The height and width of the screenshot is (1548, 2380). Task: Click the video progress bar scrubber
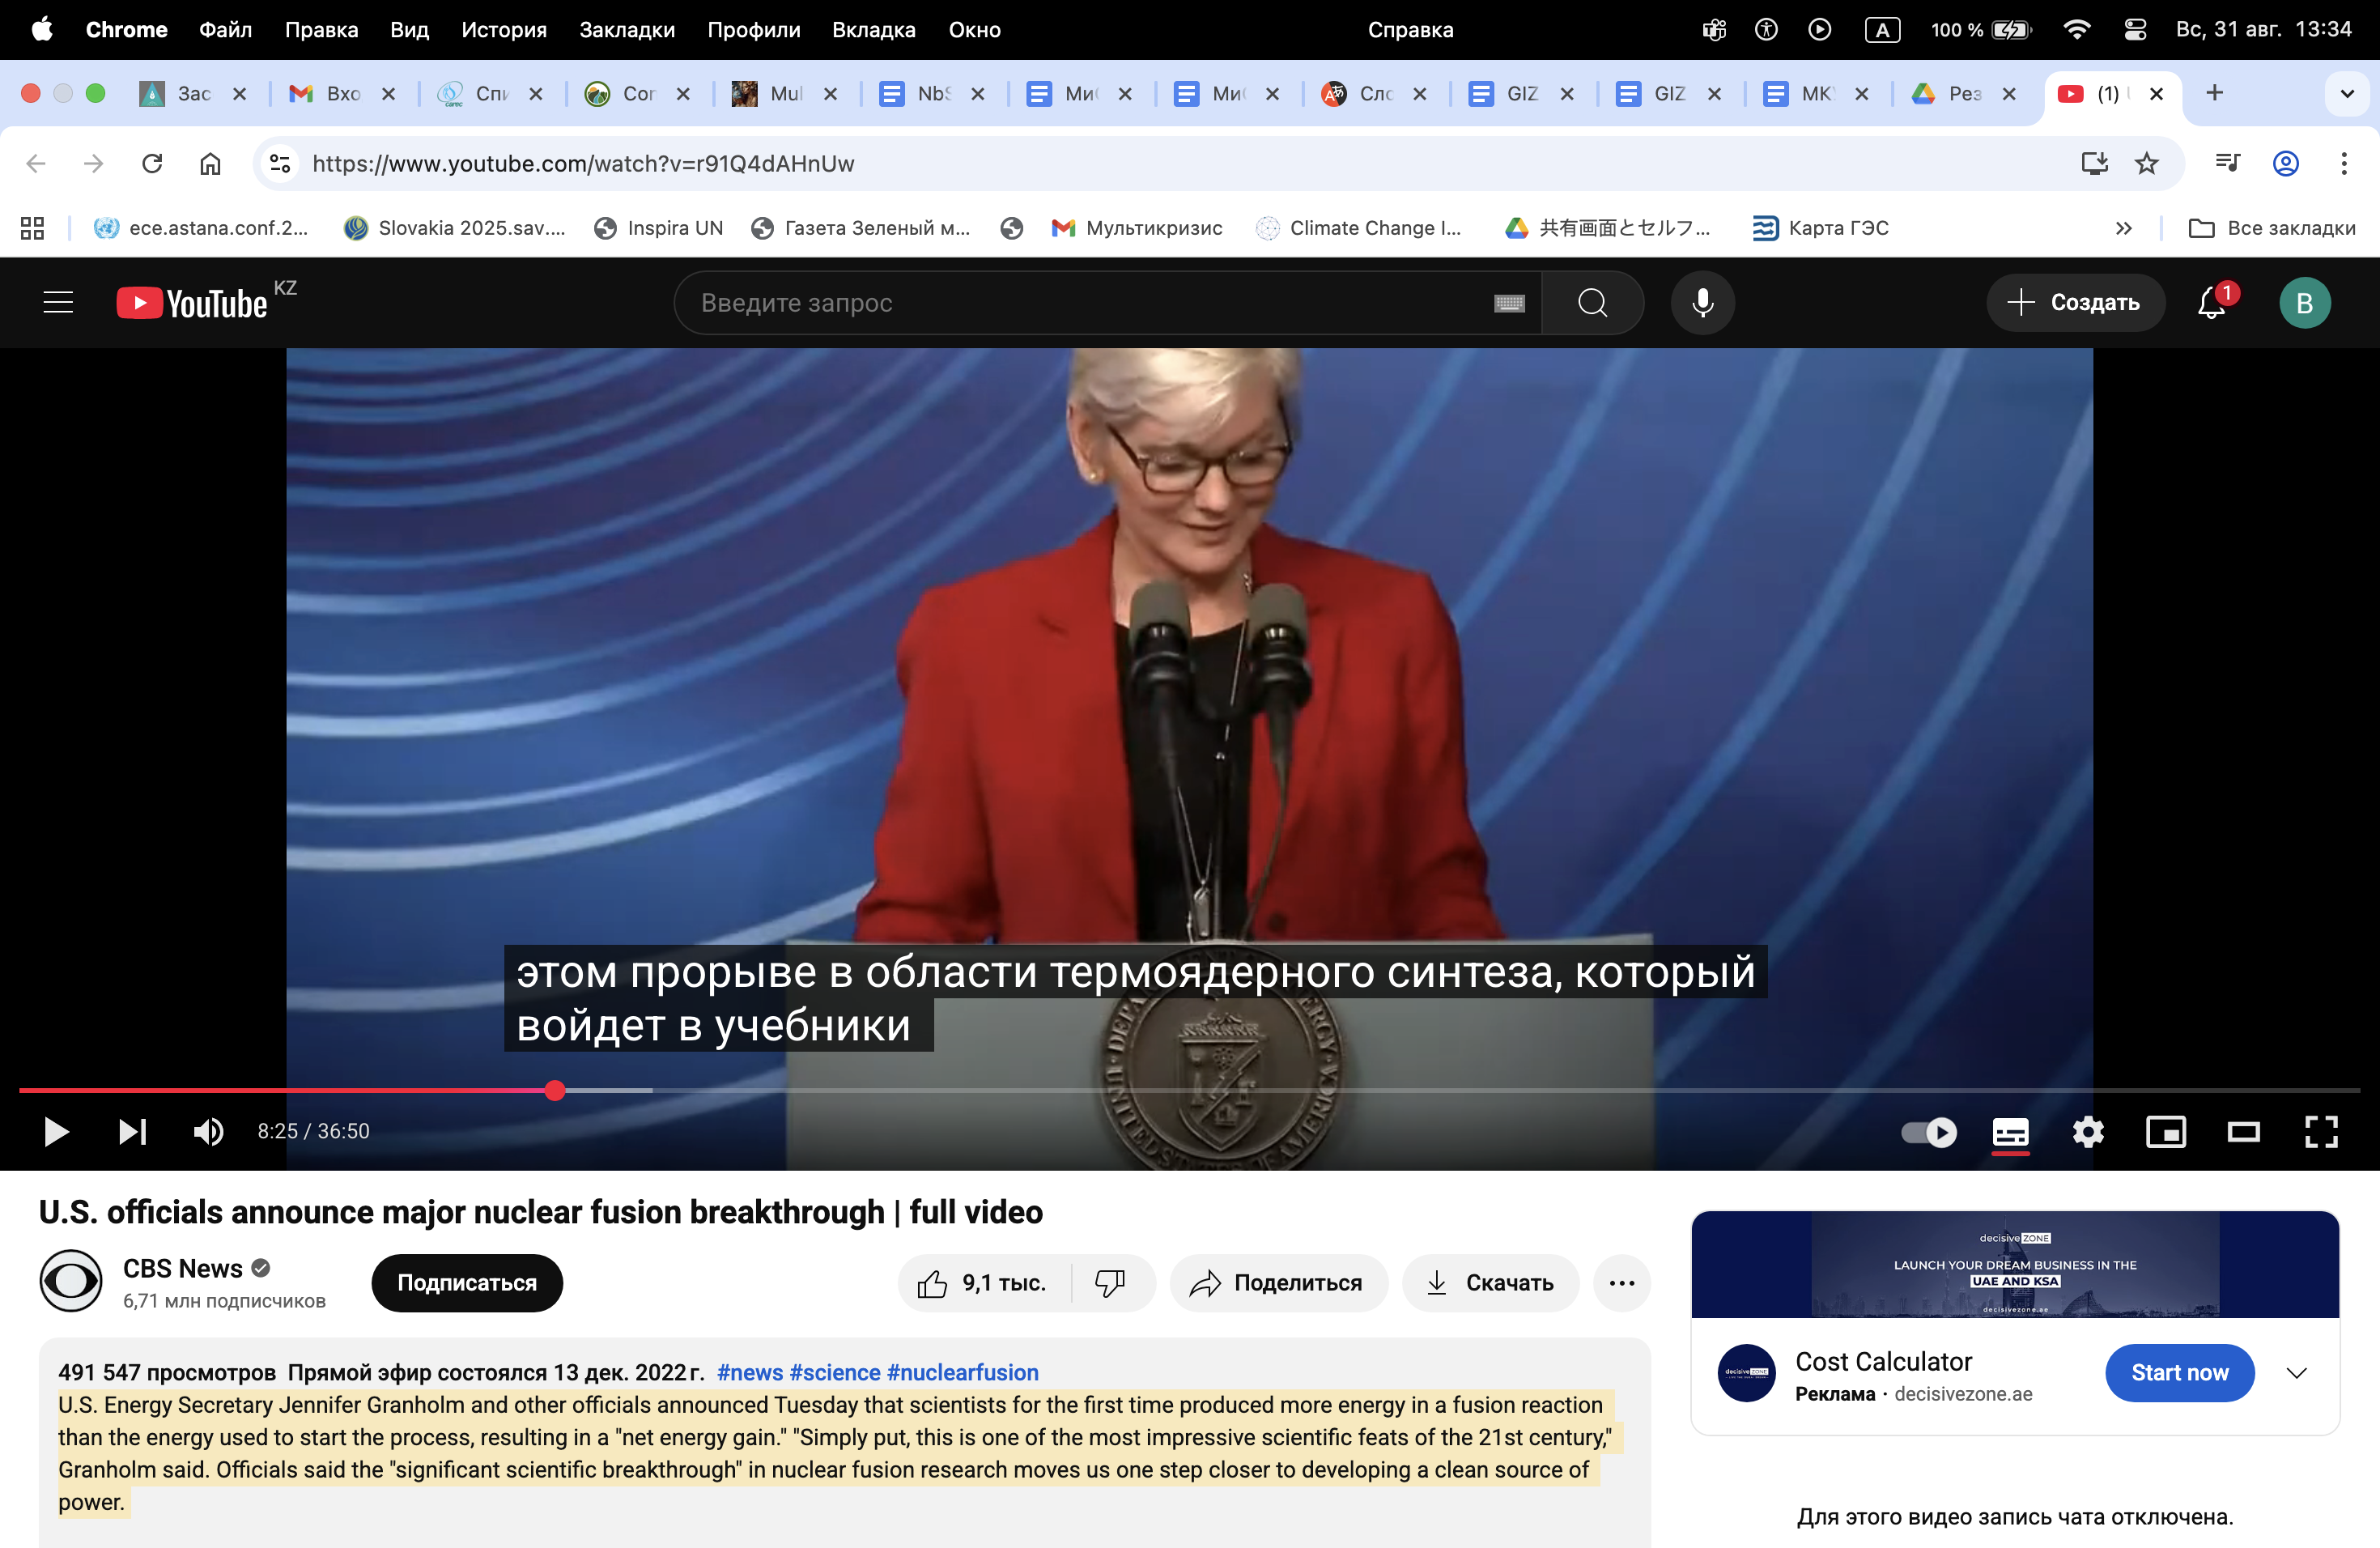click(x=555, y=1090)
